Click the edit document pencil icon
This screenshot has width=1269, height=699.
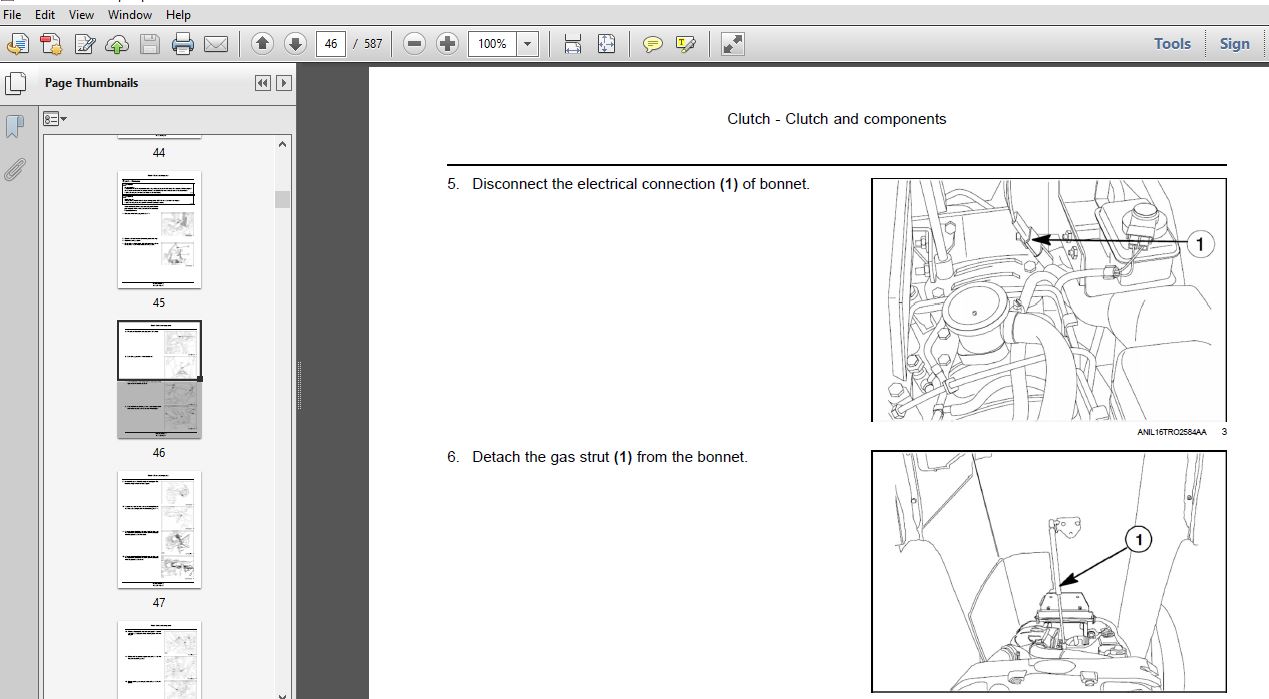(85, 44)
